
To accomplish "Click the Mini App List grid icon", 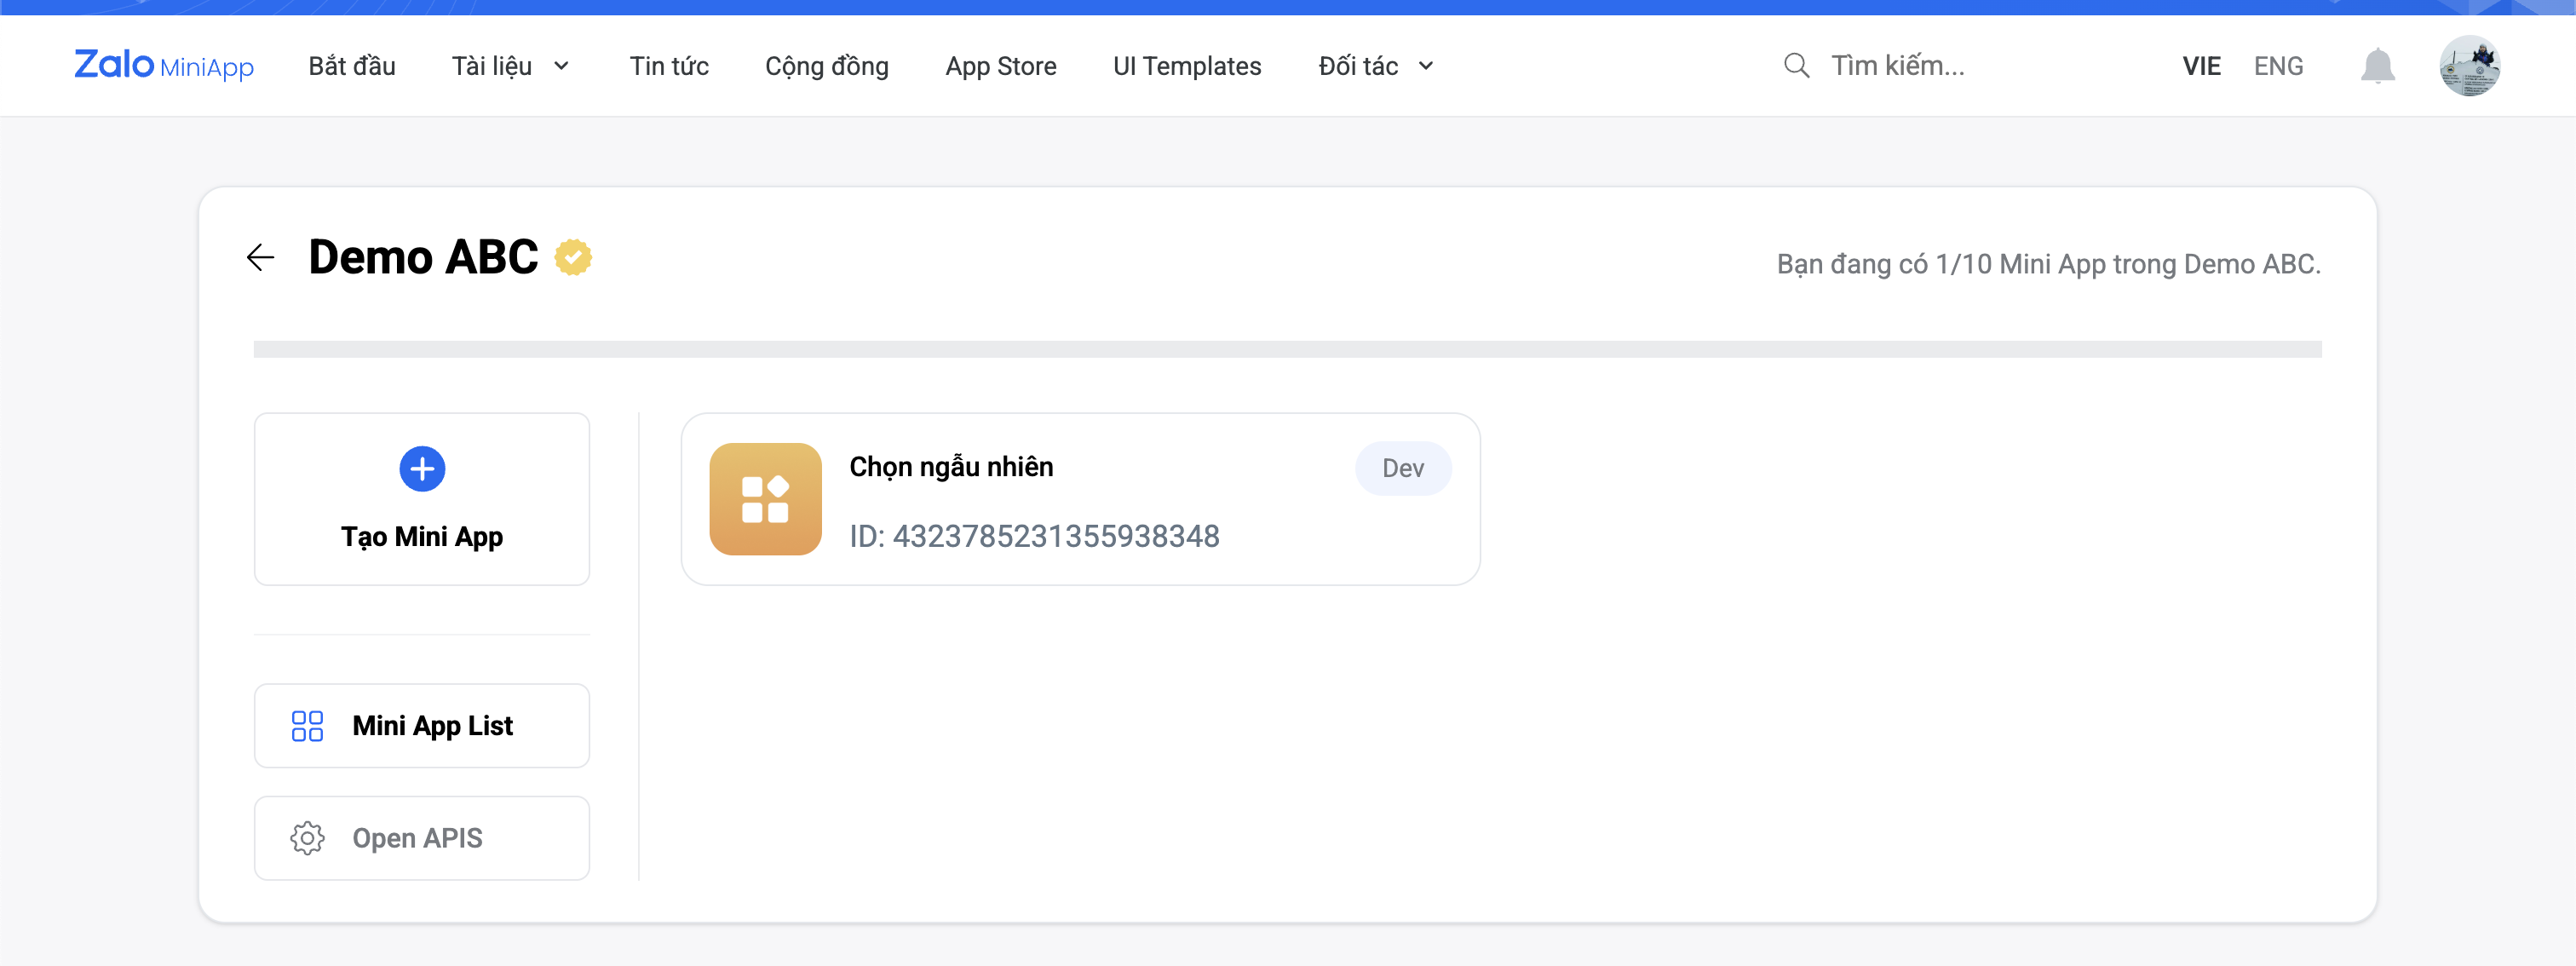I will click(307, 726).
